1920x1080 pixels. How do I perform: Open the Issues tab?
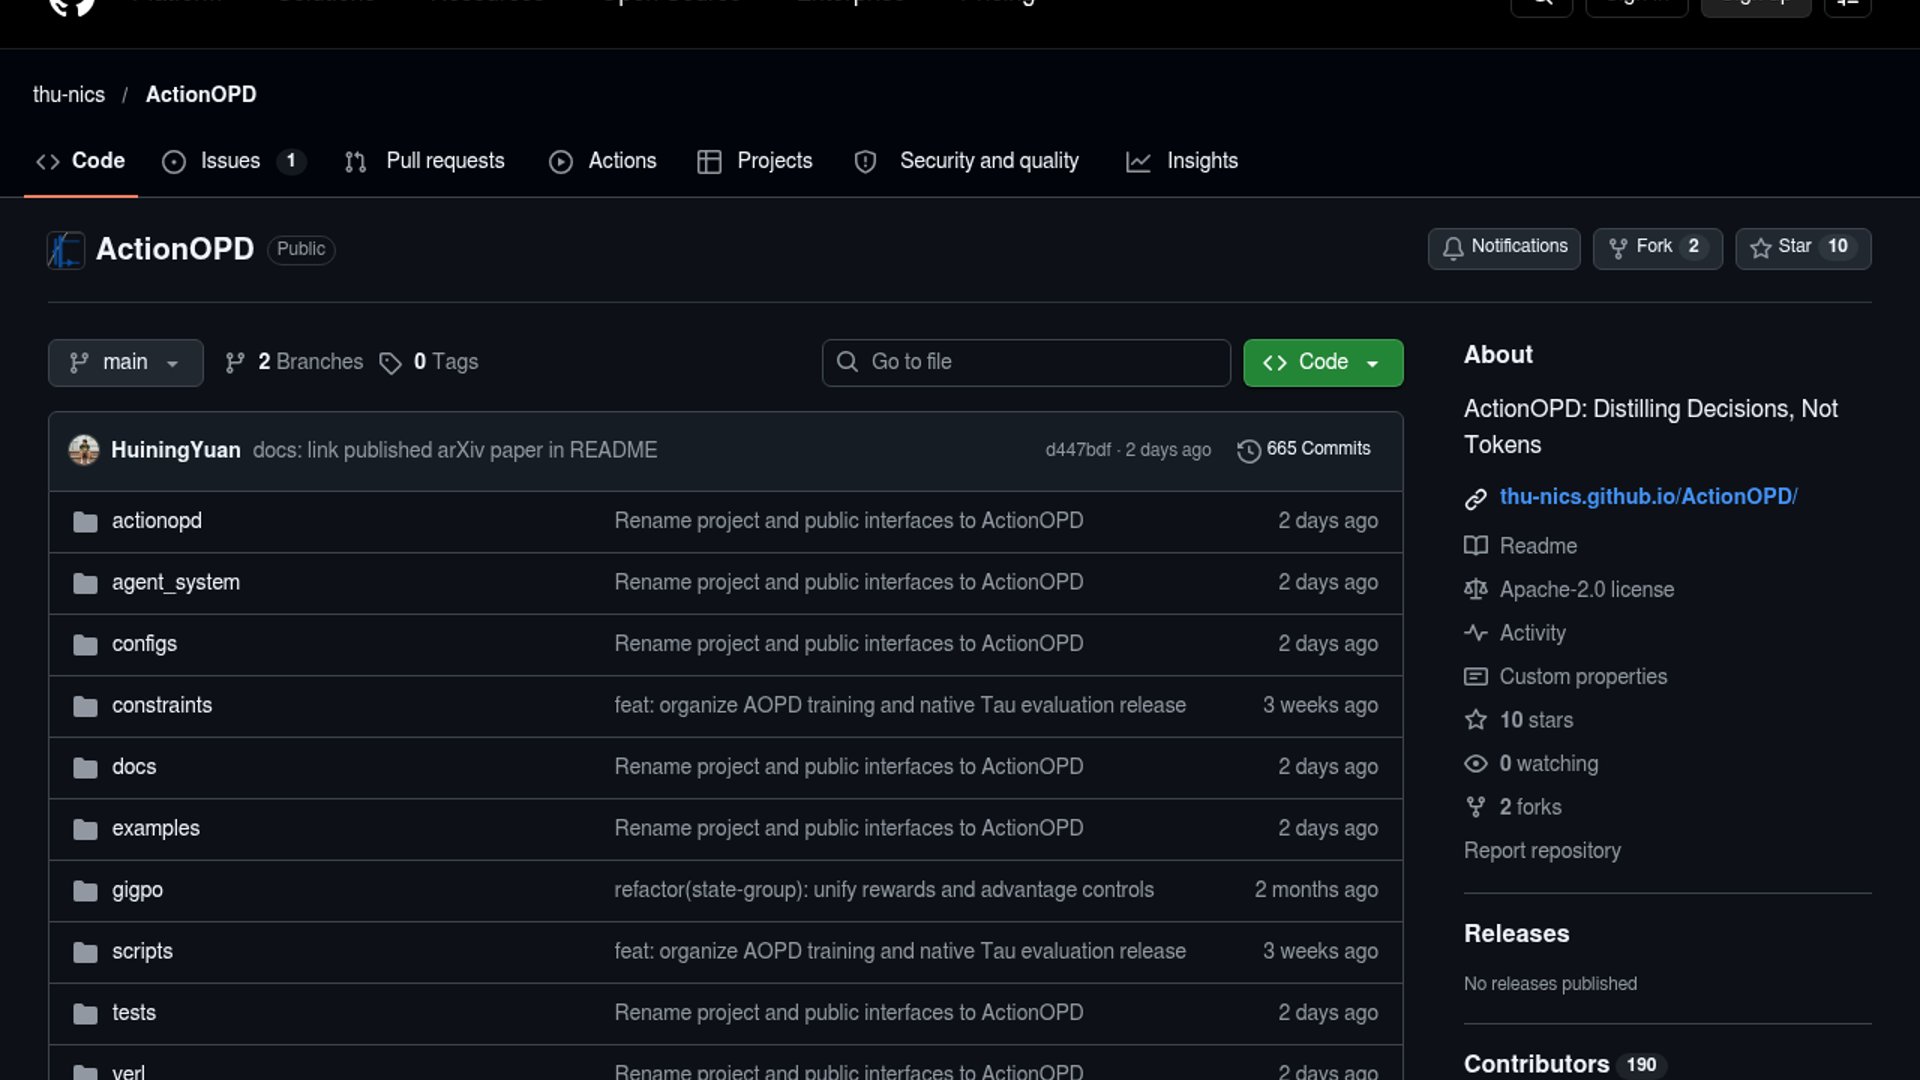tap(233, 161)
